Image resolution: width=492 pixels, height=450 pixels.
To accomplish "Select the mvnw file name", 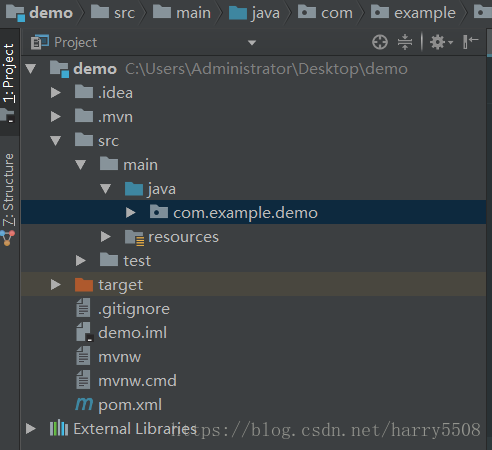I will click(x=120, y=357).
